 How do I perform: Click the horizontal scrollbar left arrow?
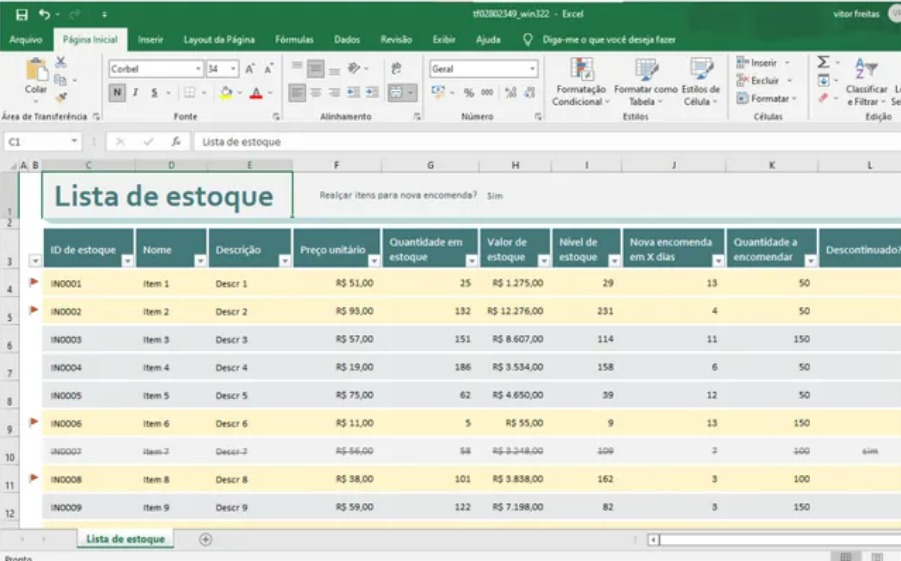tap(653, 540)
